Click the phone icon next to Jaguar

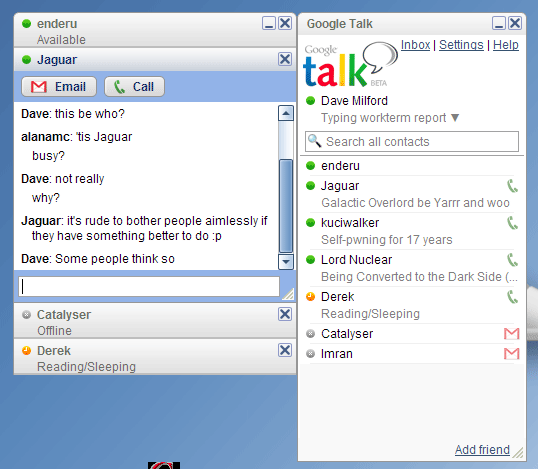pyautogui.click(x=512, y=186)
